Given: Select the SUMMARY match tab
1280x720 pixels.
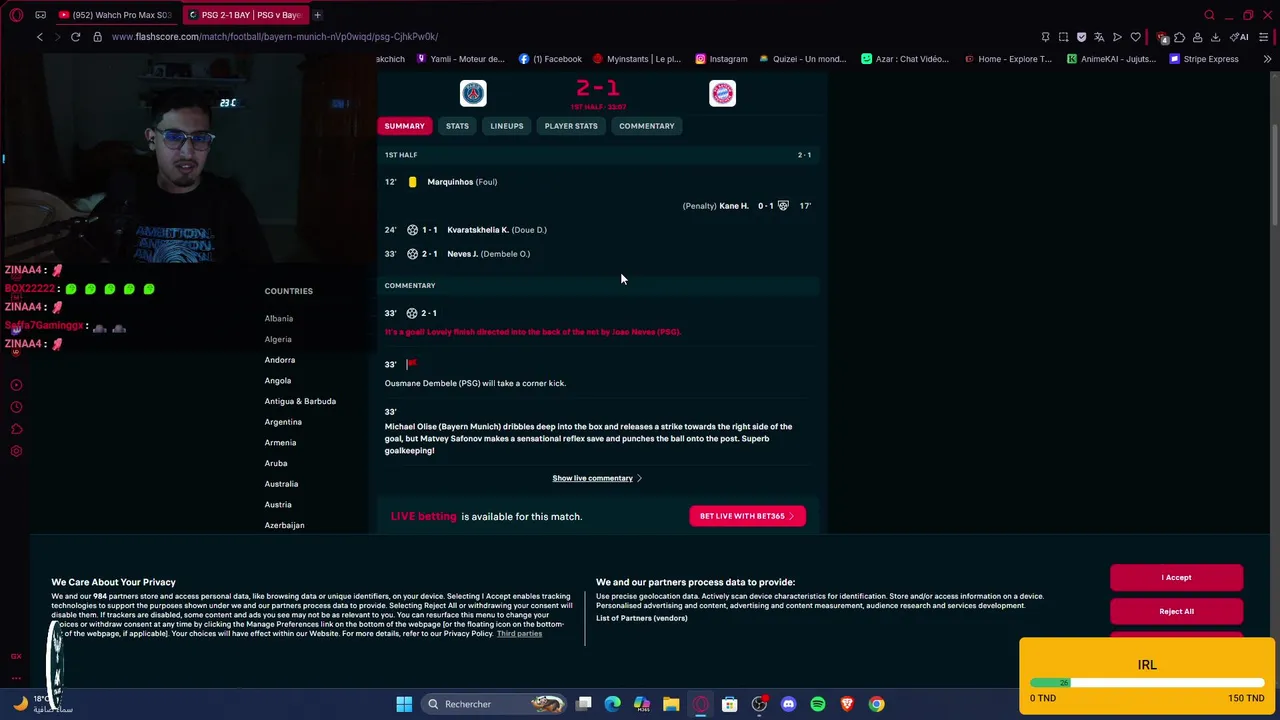Looking at the screenshot, I should click(405, 126).
